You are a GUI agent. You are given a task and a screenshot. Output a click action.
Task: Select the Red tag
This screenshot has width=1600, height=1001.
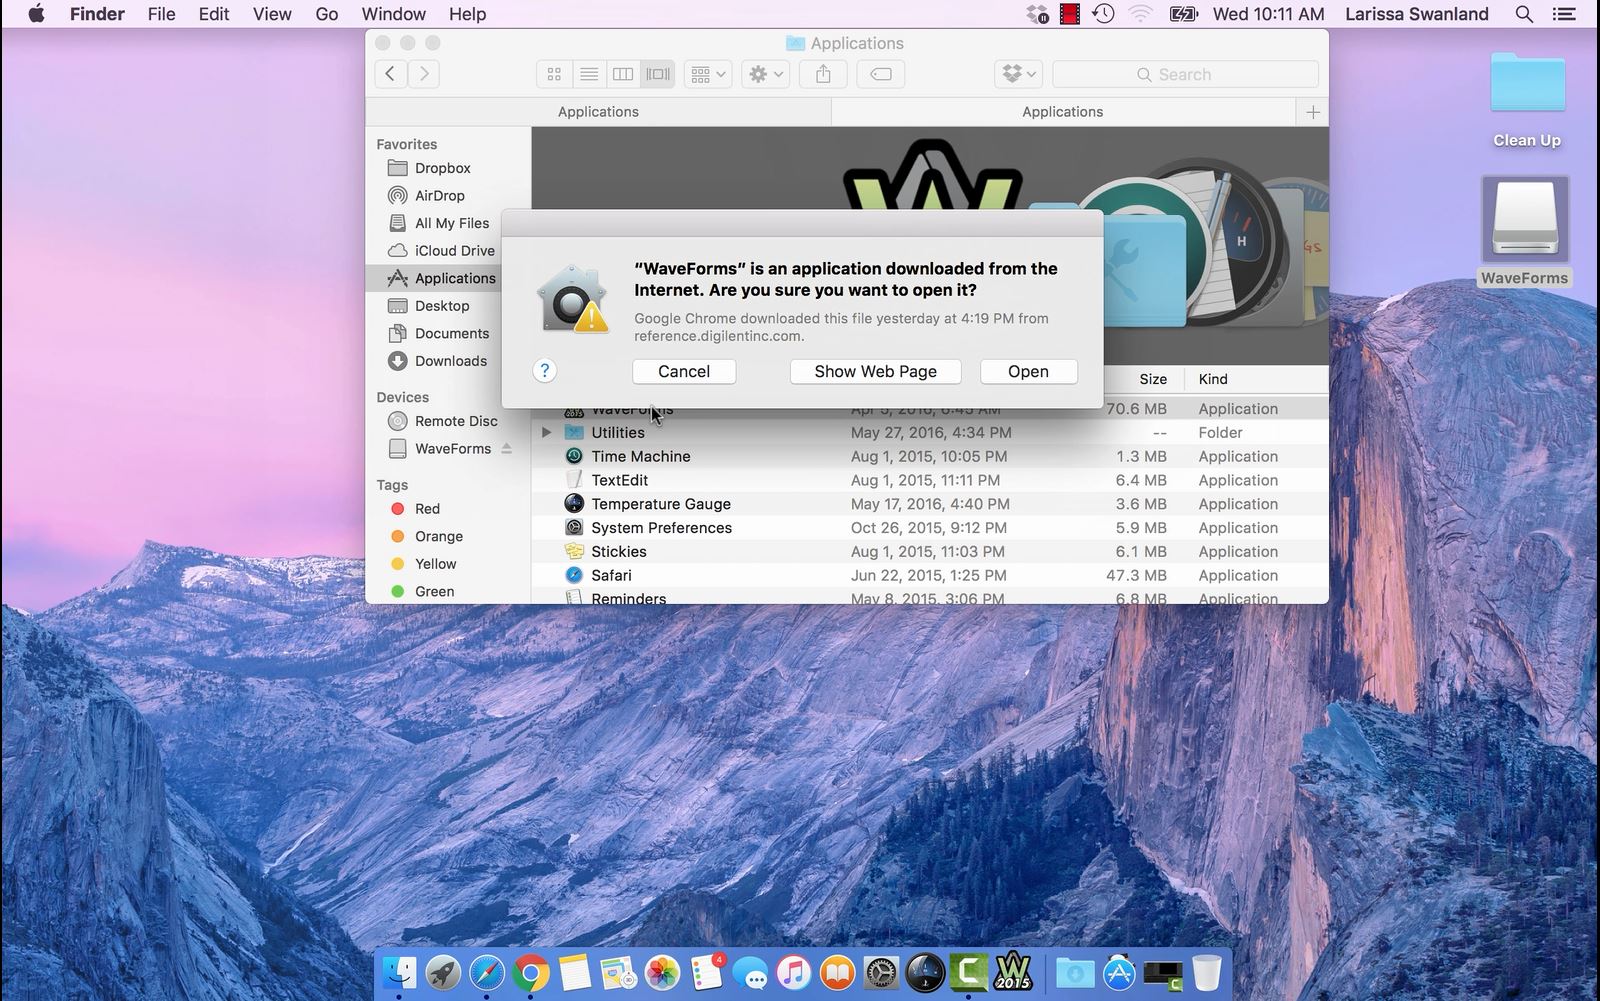tap(448, 509)
